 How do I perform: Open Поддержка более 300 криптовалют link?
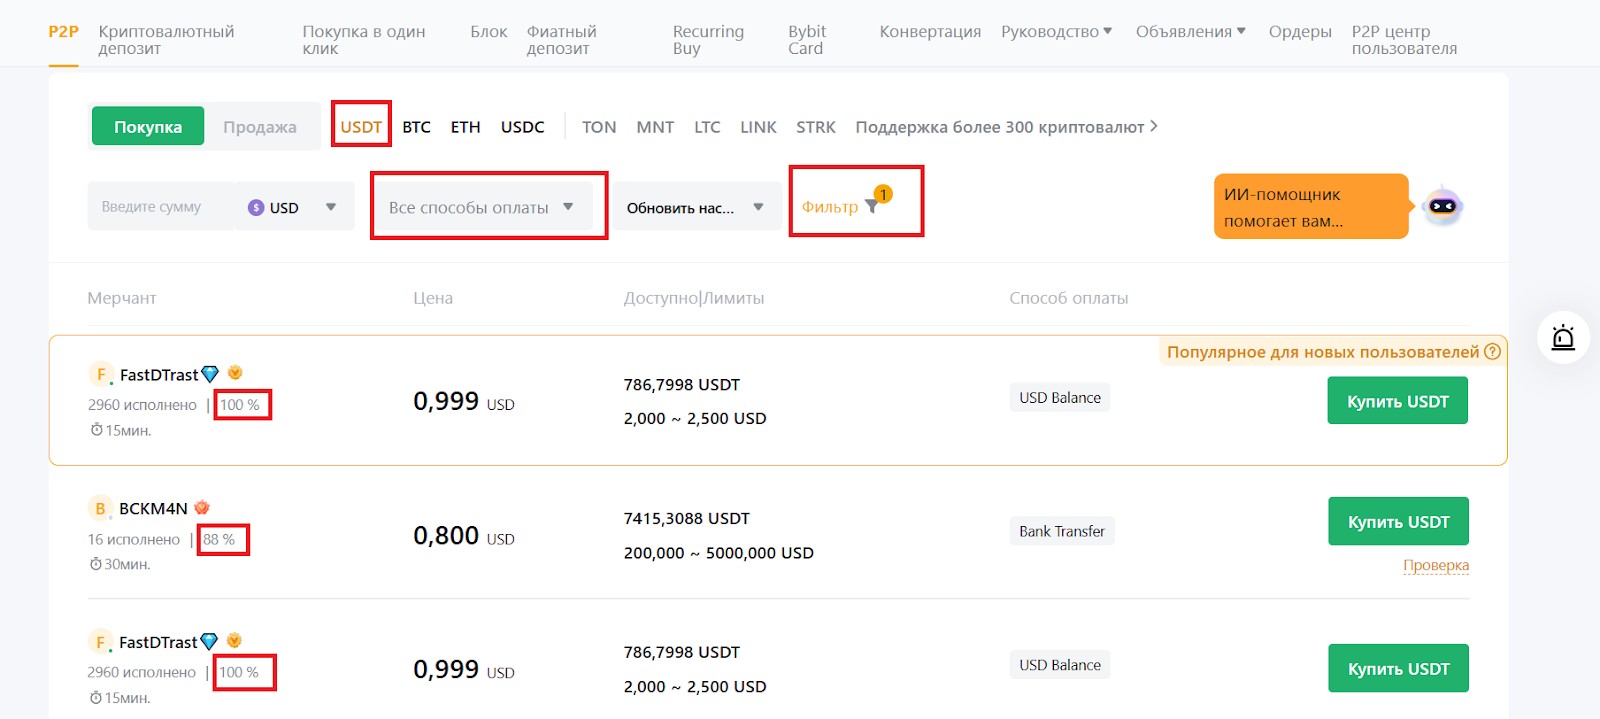tap(1006, 127)
